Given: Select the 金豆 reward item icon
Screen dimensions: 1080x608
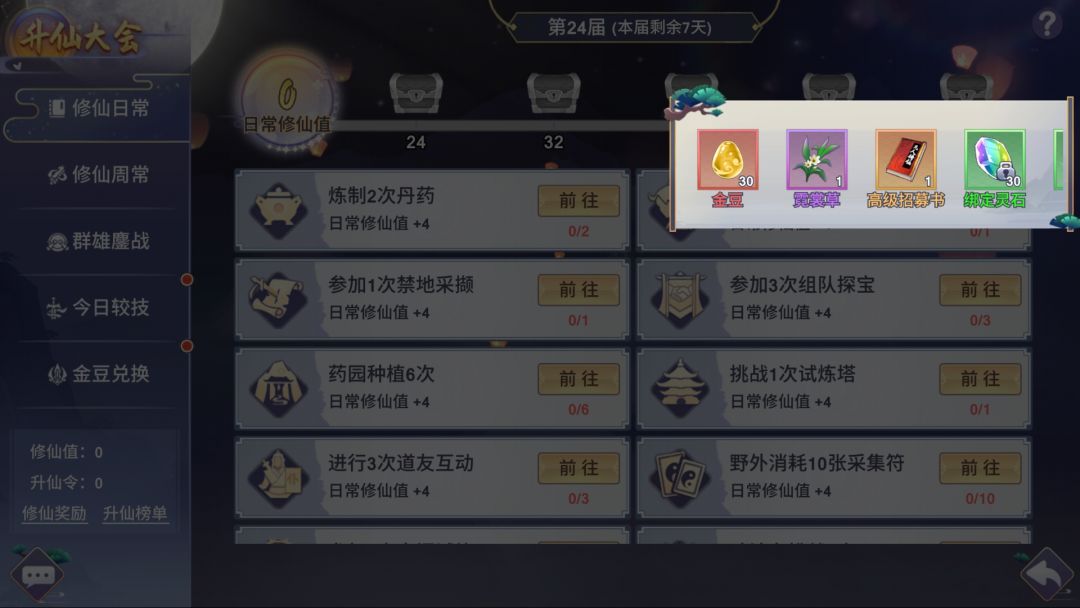Looking at the screenshot, I should (727, 160).
